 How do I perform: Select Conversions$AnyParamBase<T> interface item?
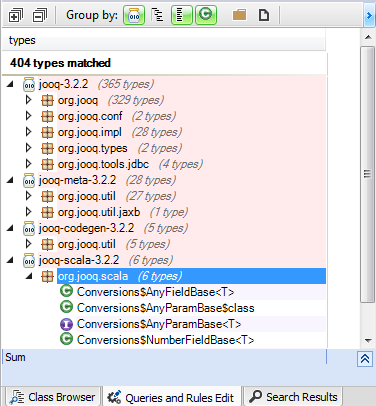click(159, 324)
